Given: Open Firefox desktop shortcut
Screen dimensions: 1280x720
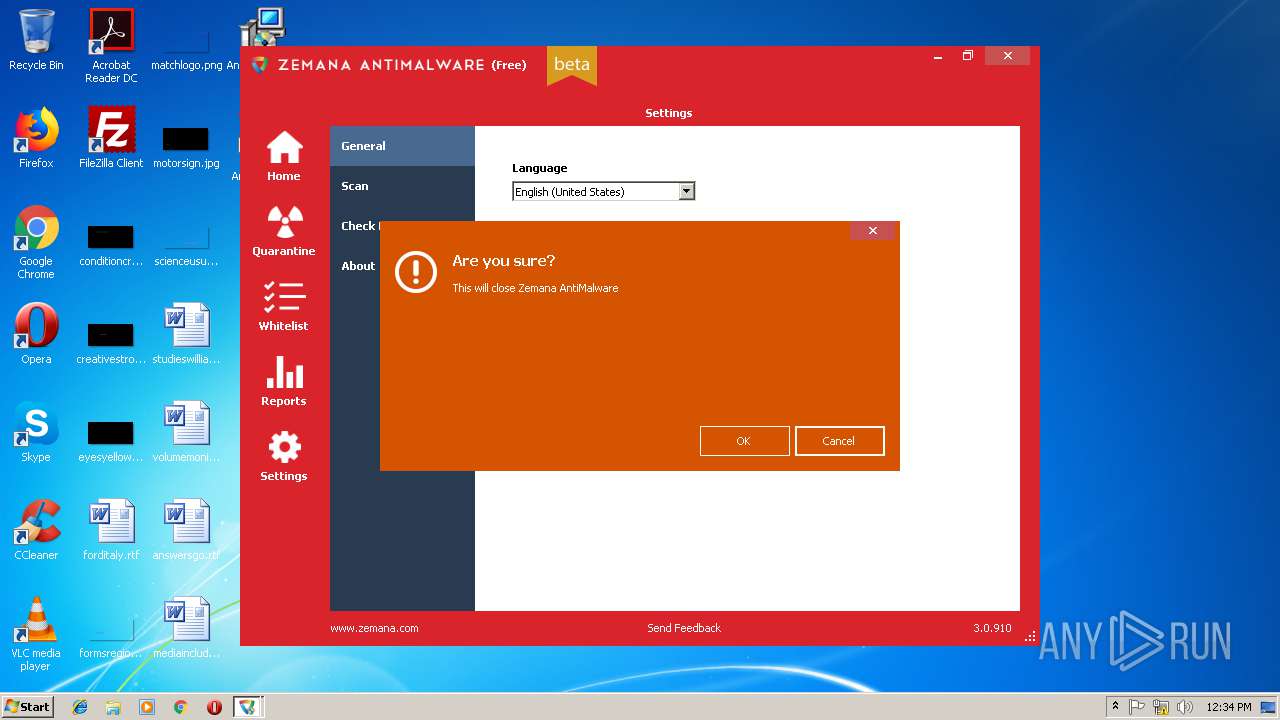Looking at the screenshot, I should pos(36,138).
